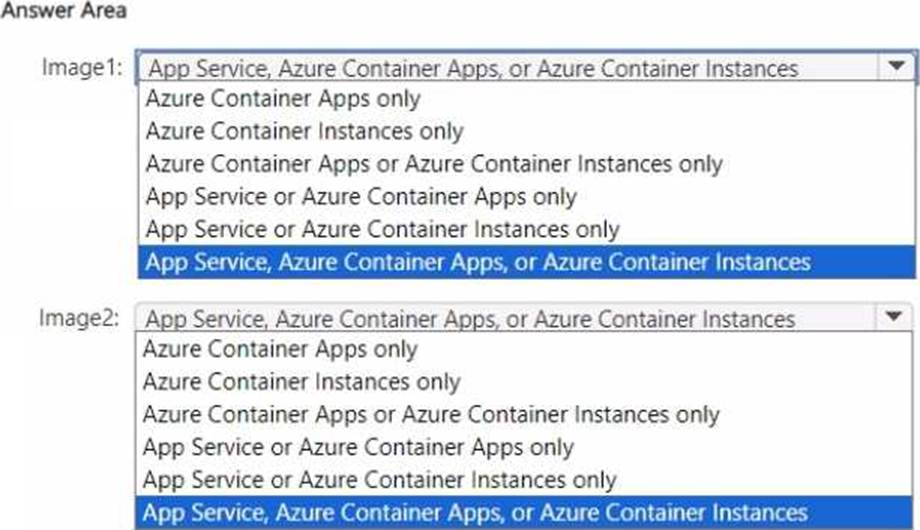The width and height of the screenshot is (920, 530).
Task: Click the Image1 combo box selected value
Action: tap(472, 68)
